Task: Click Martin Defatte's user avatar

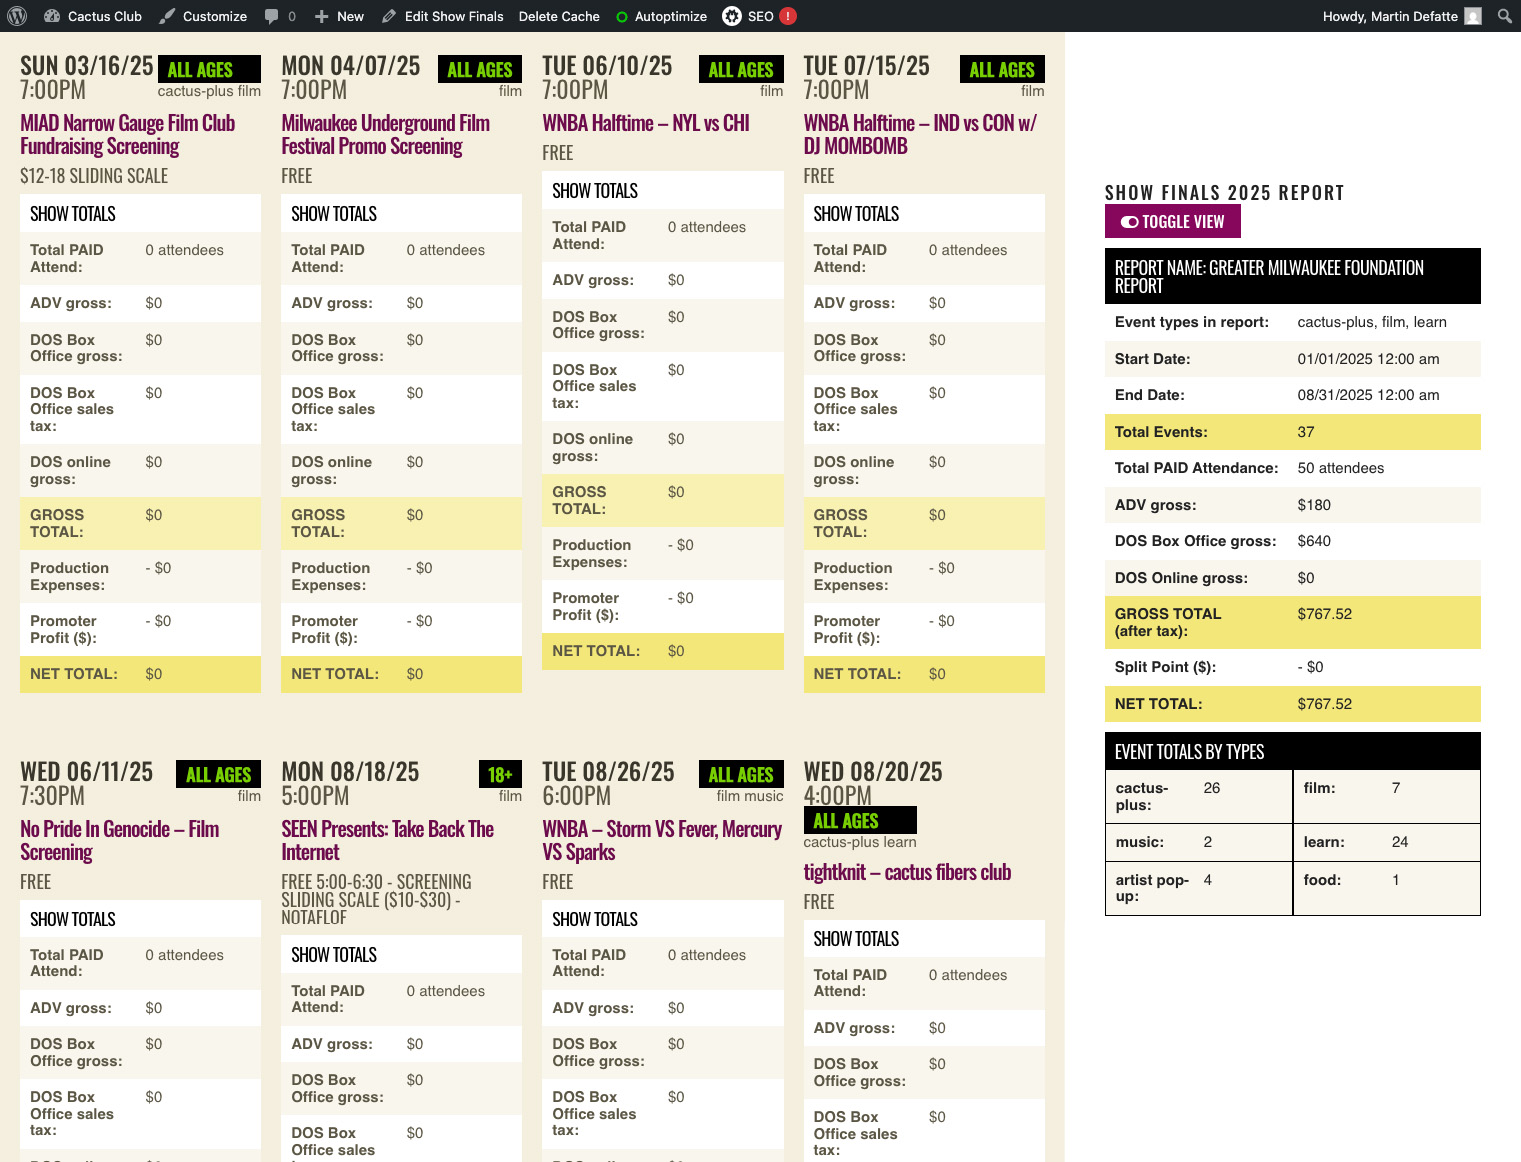Action: [1472, 16]
